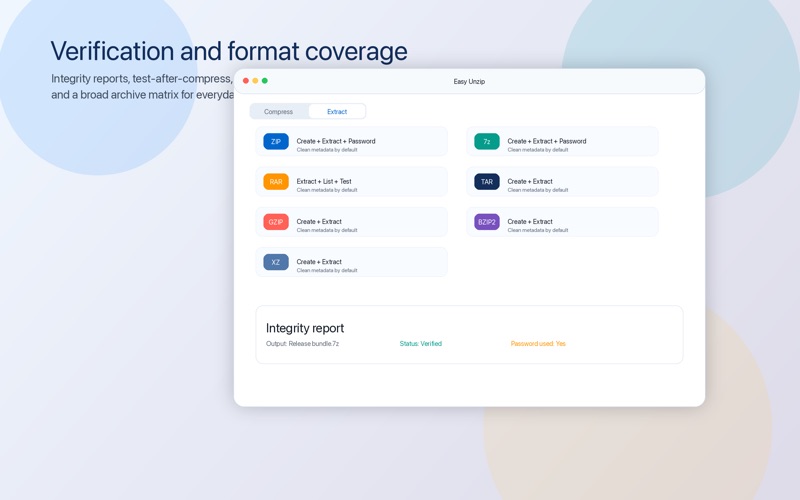Click the 'Status: Verified' text
This screenshot has width=800, height=500.
tap(421, 343)
